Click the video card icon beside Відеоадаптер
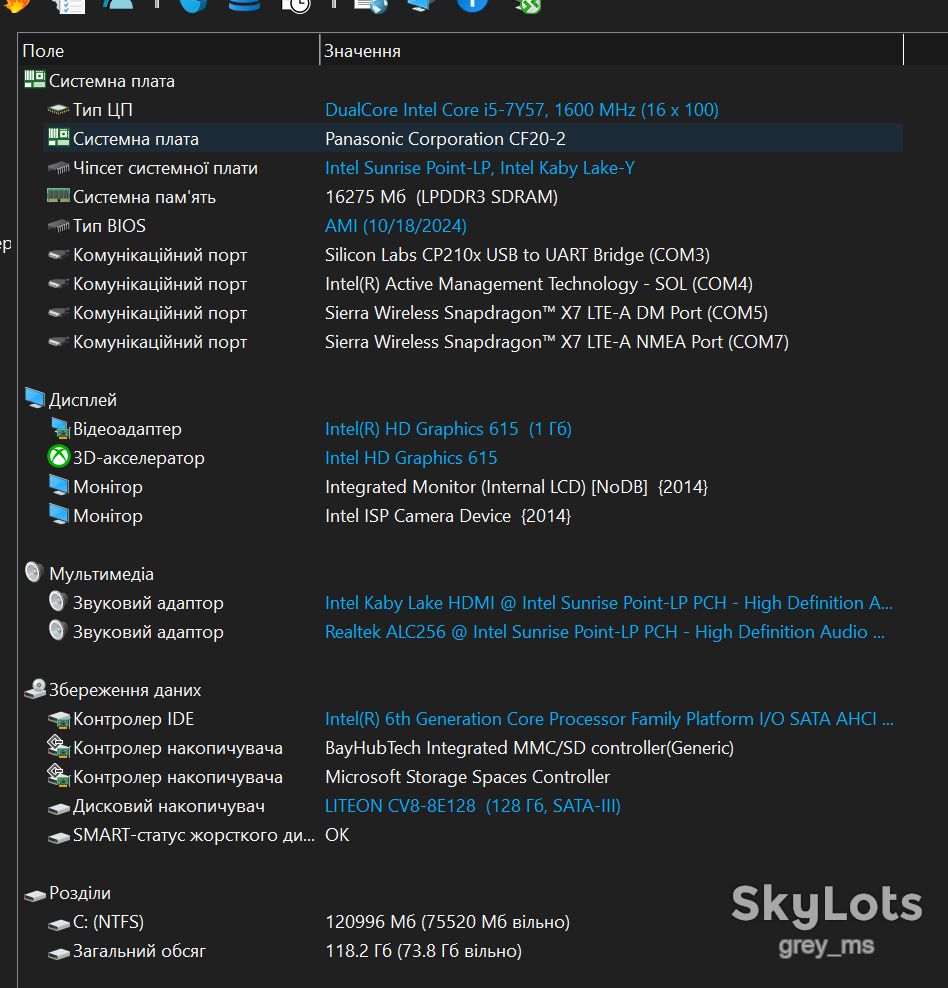Image resolution: width=948 pixels, height=988 pixels. pos(60,428)
